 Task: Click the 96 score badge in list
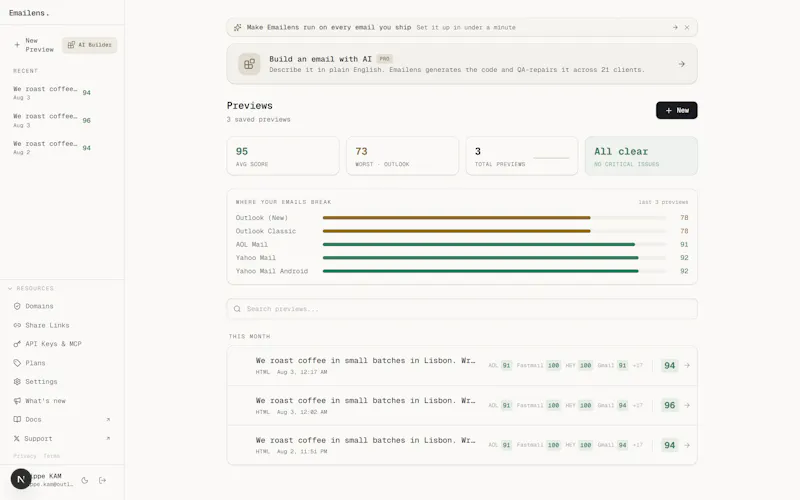tap(669, 405)
